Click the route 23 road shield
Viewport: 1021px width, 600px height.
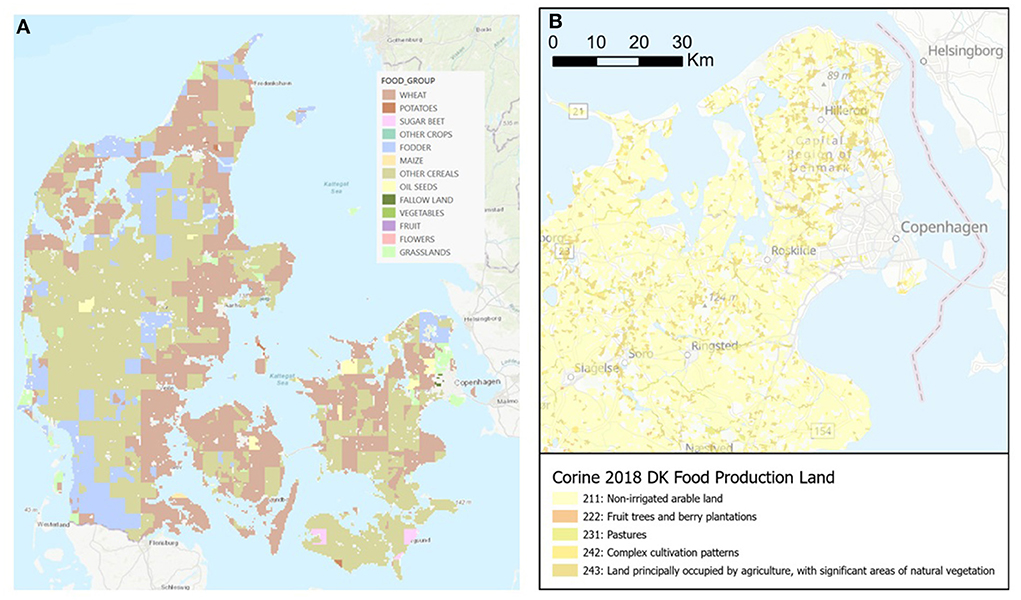coord(564,251)
